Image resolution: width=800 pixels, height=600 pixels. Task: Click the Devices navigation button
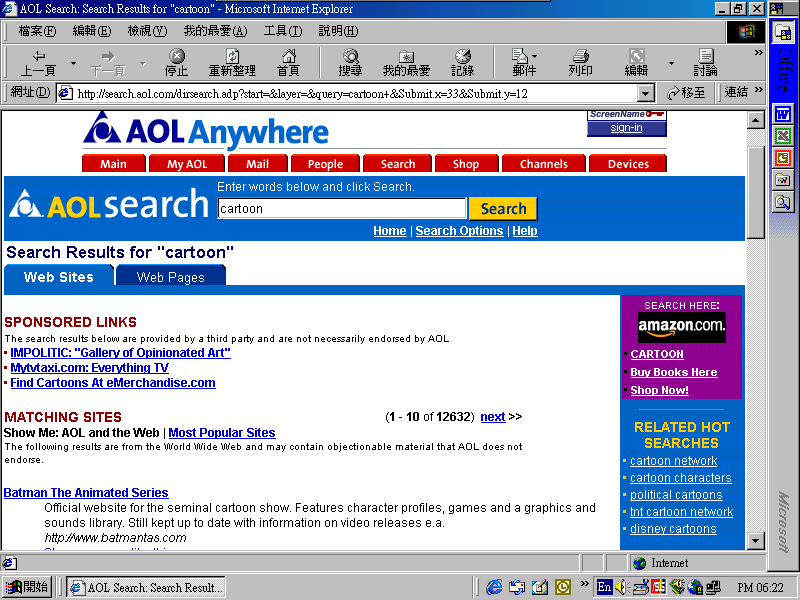628,164
